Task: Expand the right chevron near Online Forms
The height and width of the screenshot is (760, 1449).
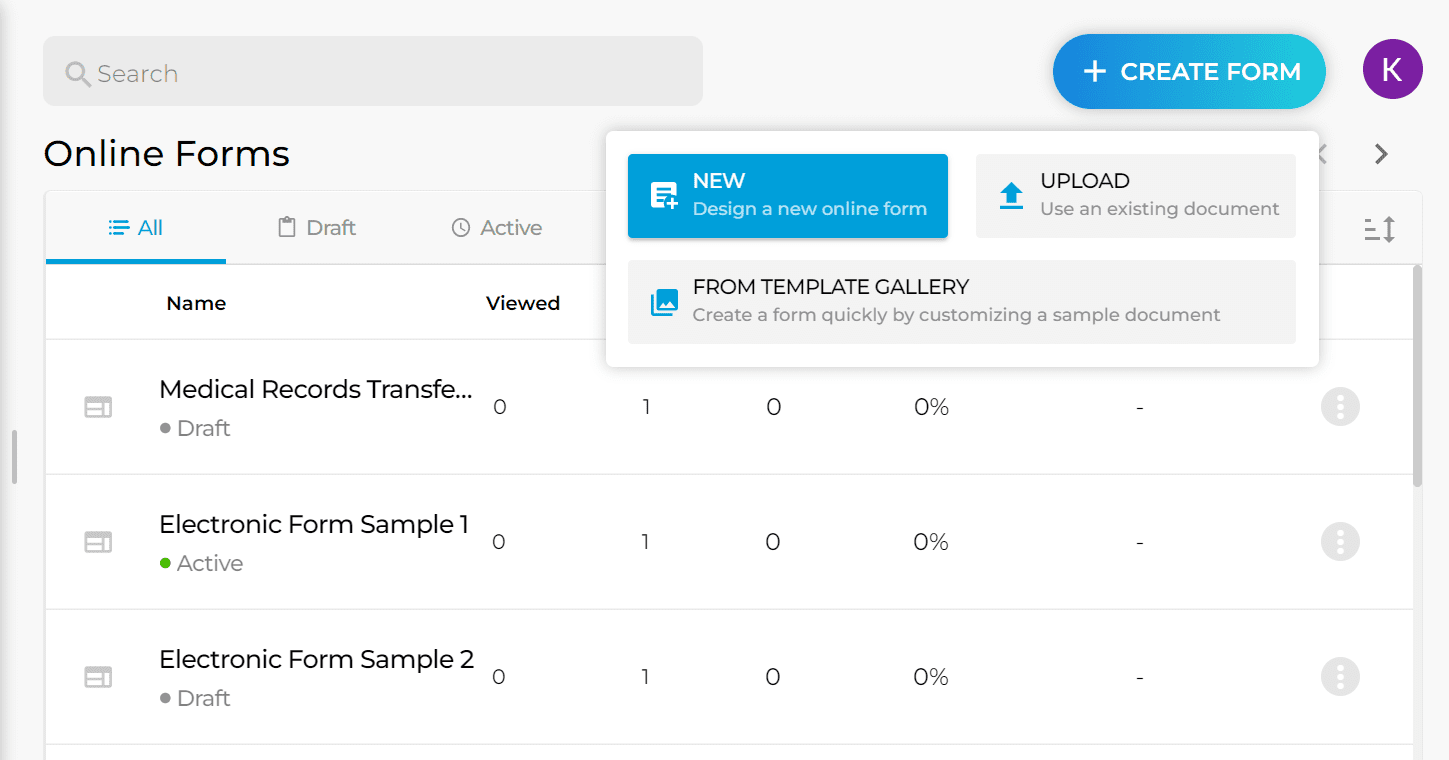Action: click(1380, 154)
